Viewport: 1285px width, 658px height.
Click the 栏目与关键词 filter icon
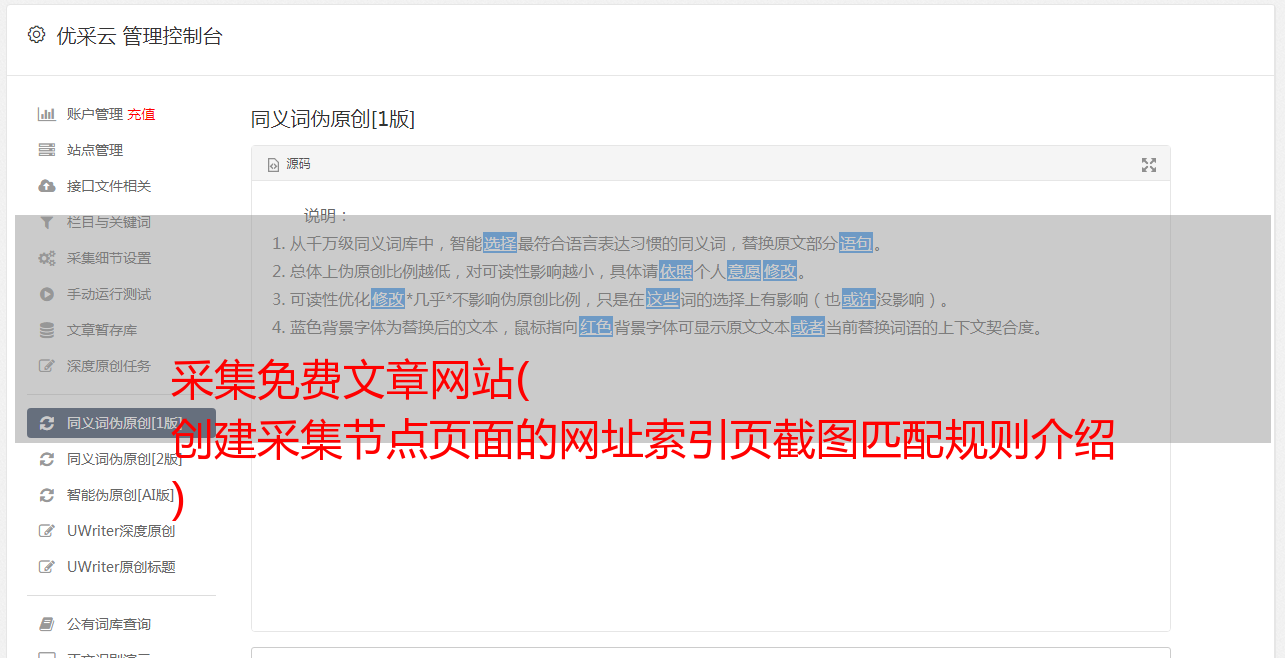(46, 222)
